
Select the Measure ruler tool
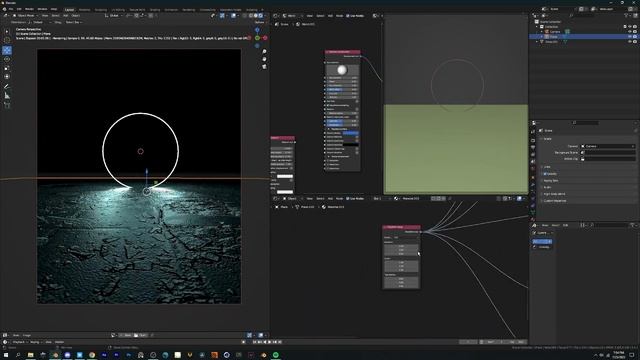click(7, 96)
